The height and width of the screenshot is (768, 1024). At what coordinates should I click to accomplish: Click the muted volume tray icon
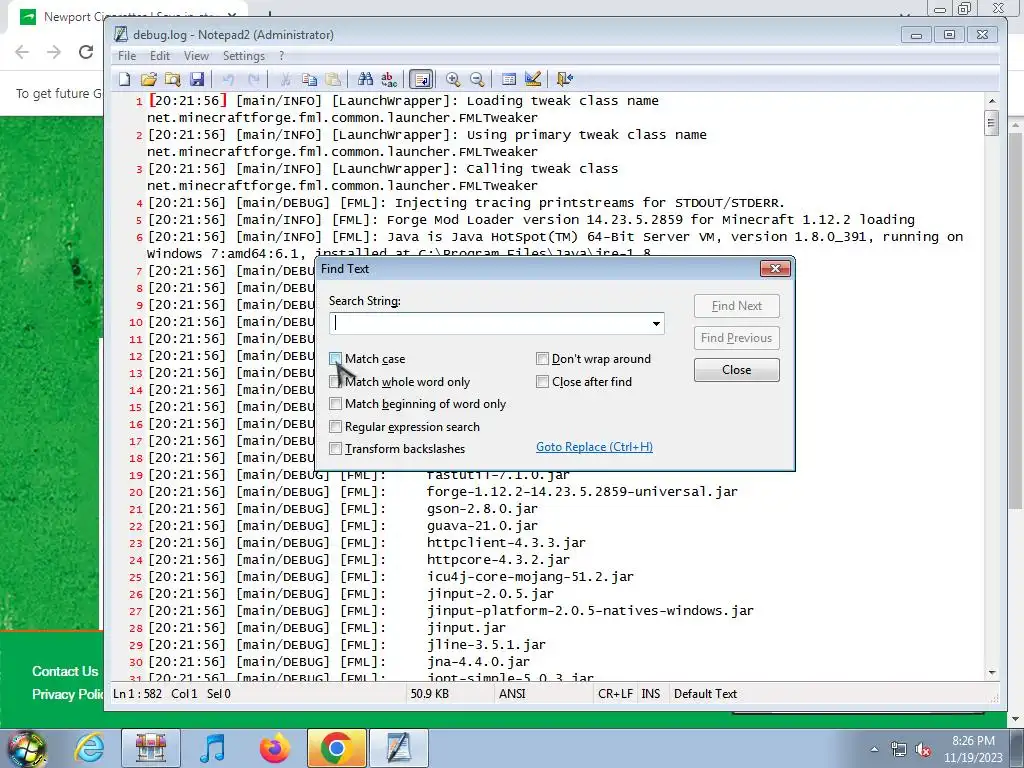(923, 749)
